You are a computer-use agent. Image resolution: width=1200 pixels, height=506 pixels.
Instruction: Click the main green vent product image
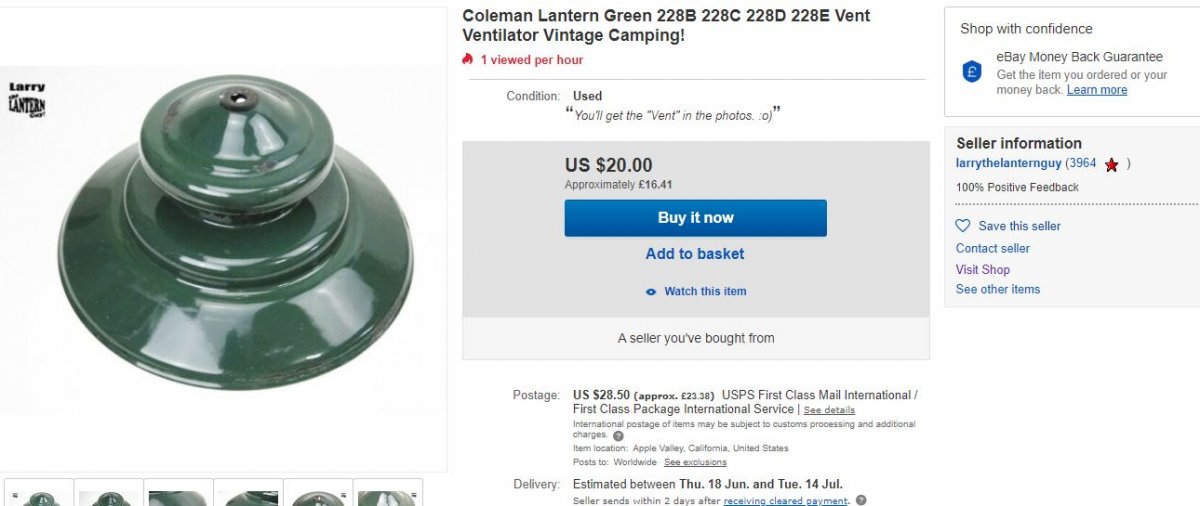point(235,240)
